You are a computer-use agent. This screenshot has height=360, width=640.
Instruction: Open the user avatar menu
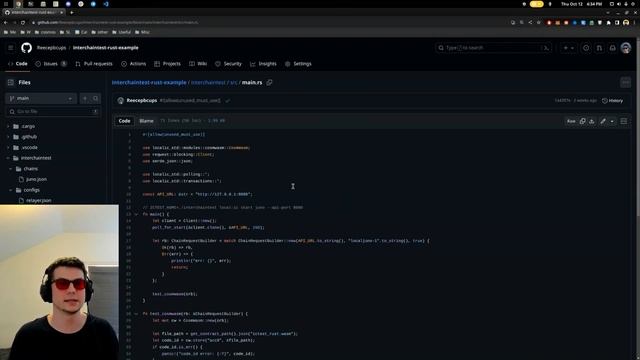click(x=626, y=48)
